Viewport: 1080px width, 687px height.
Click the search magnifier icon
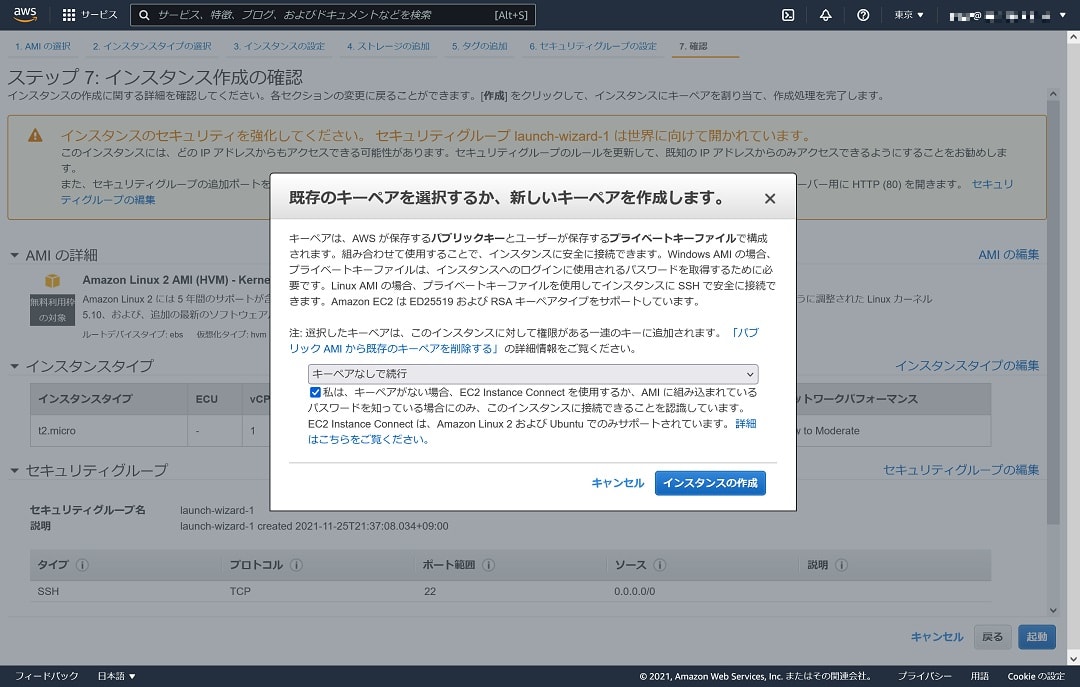(x=144, y=14)
